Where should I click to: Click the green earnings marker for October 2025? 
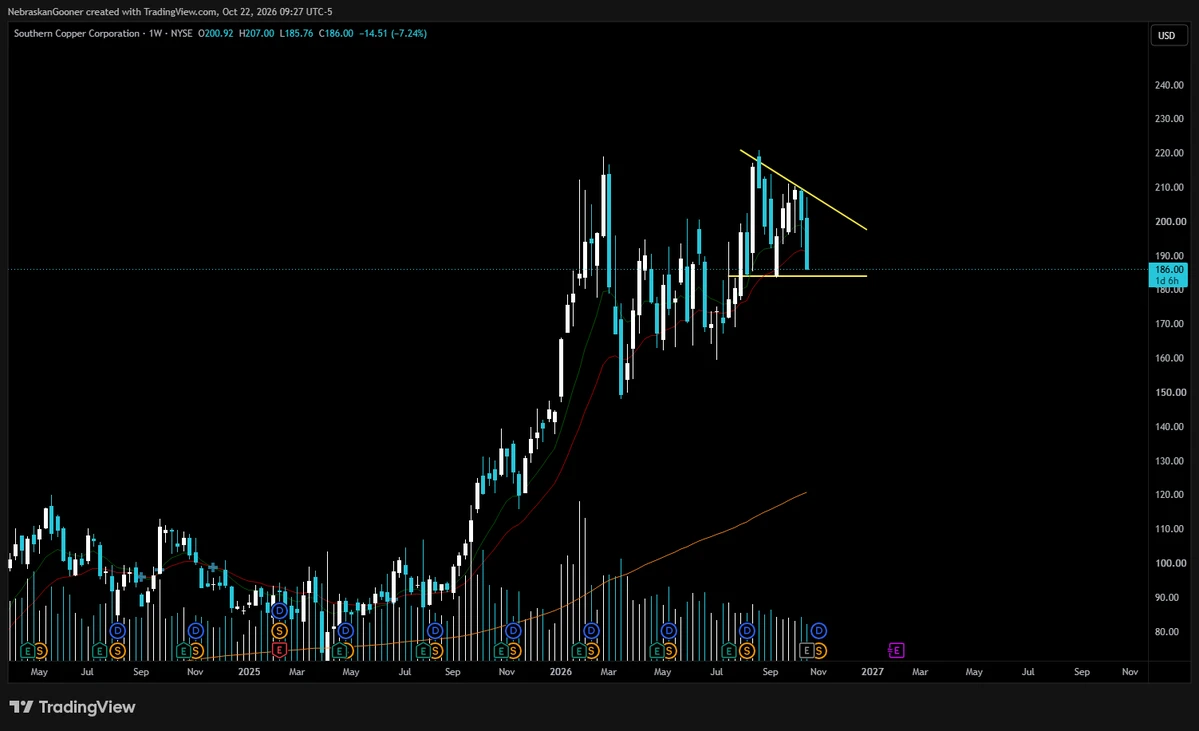pos(502,651)
